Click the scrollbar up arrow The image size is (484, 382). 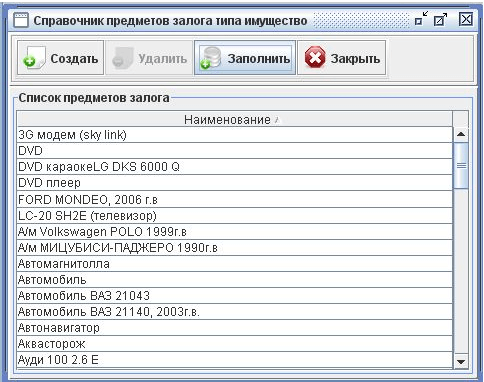pos(461,134)
